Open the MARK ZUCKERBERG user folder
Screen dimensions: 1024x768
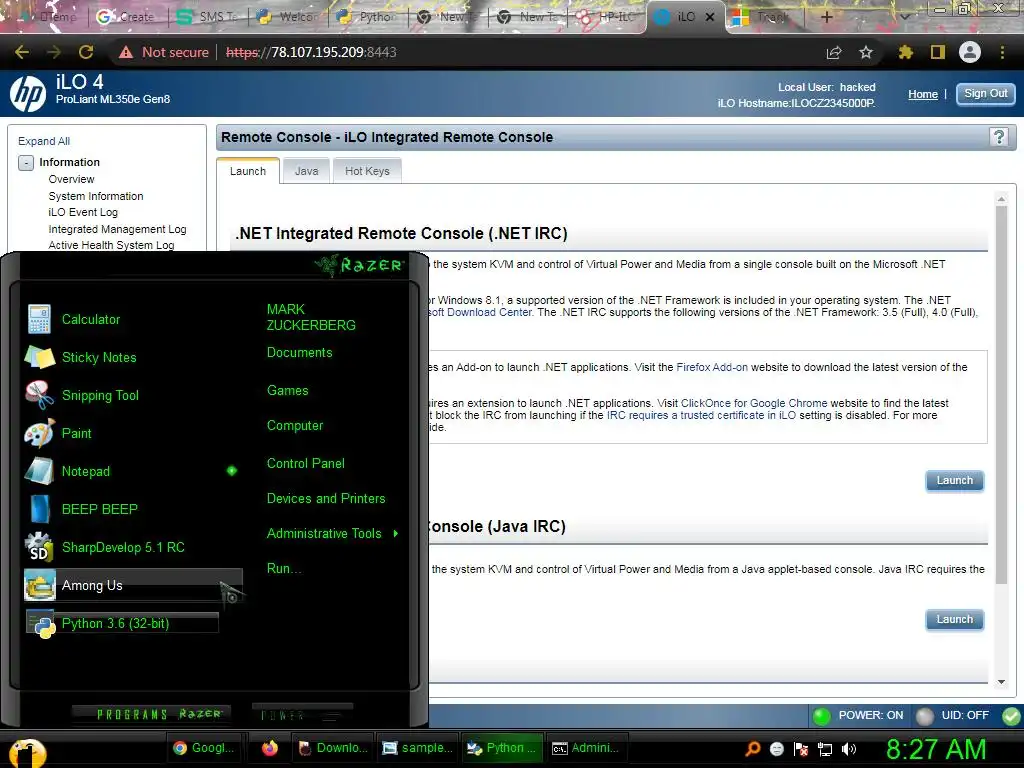tap(312, 317)
